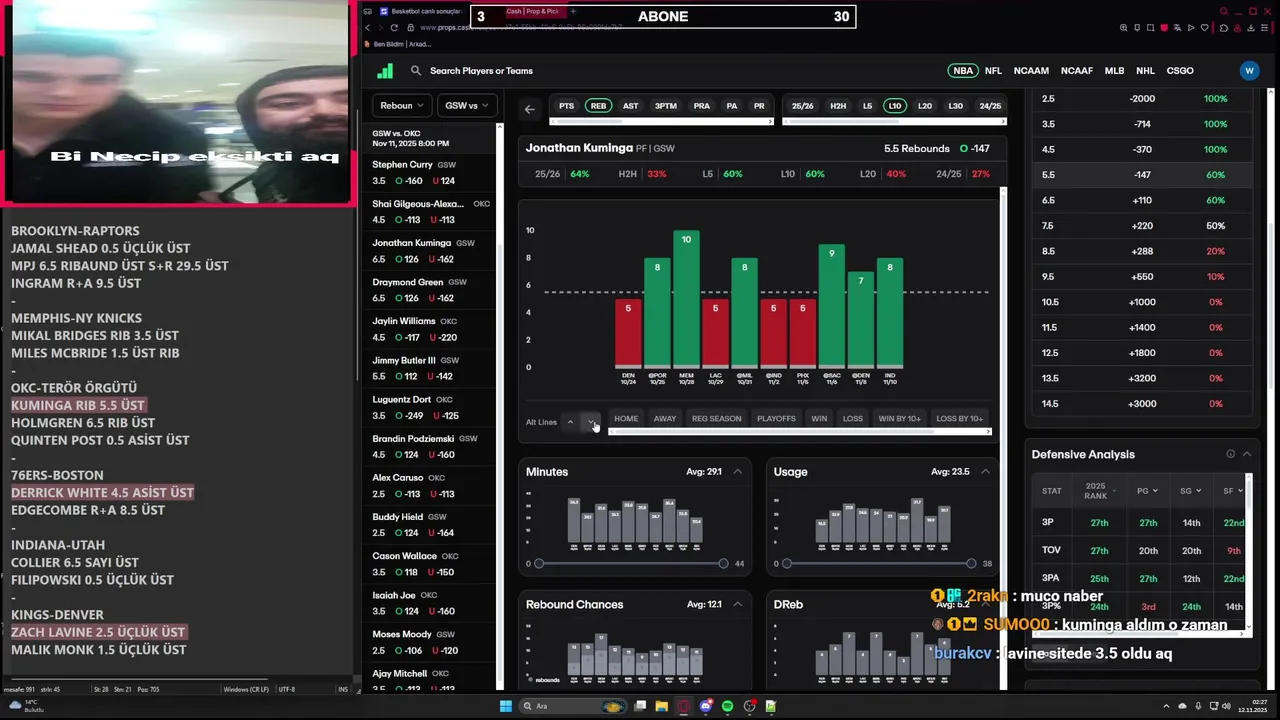Adjust the Usage range slider left handle
Viewport: 1280px width, 720px height.
click(786, 564)
